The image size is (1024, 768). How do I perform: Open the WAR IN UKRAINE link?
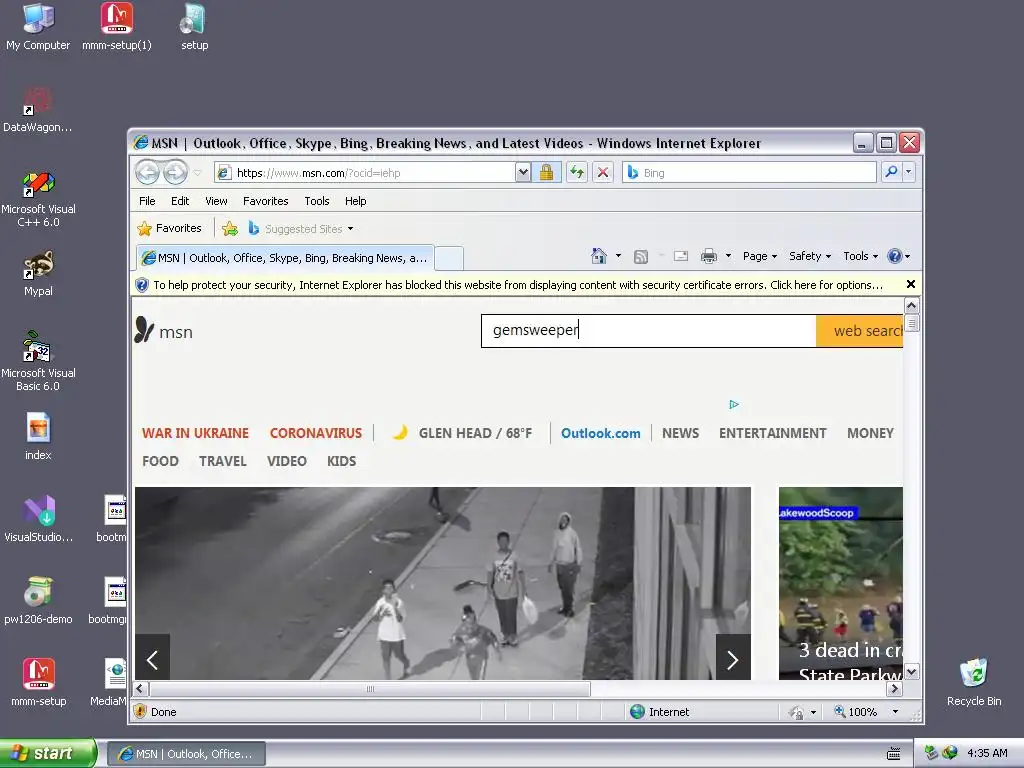195,433
